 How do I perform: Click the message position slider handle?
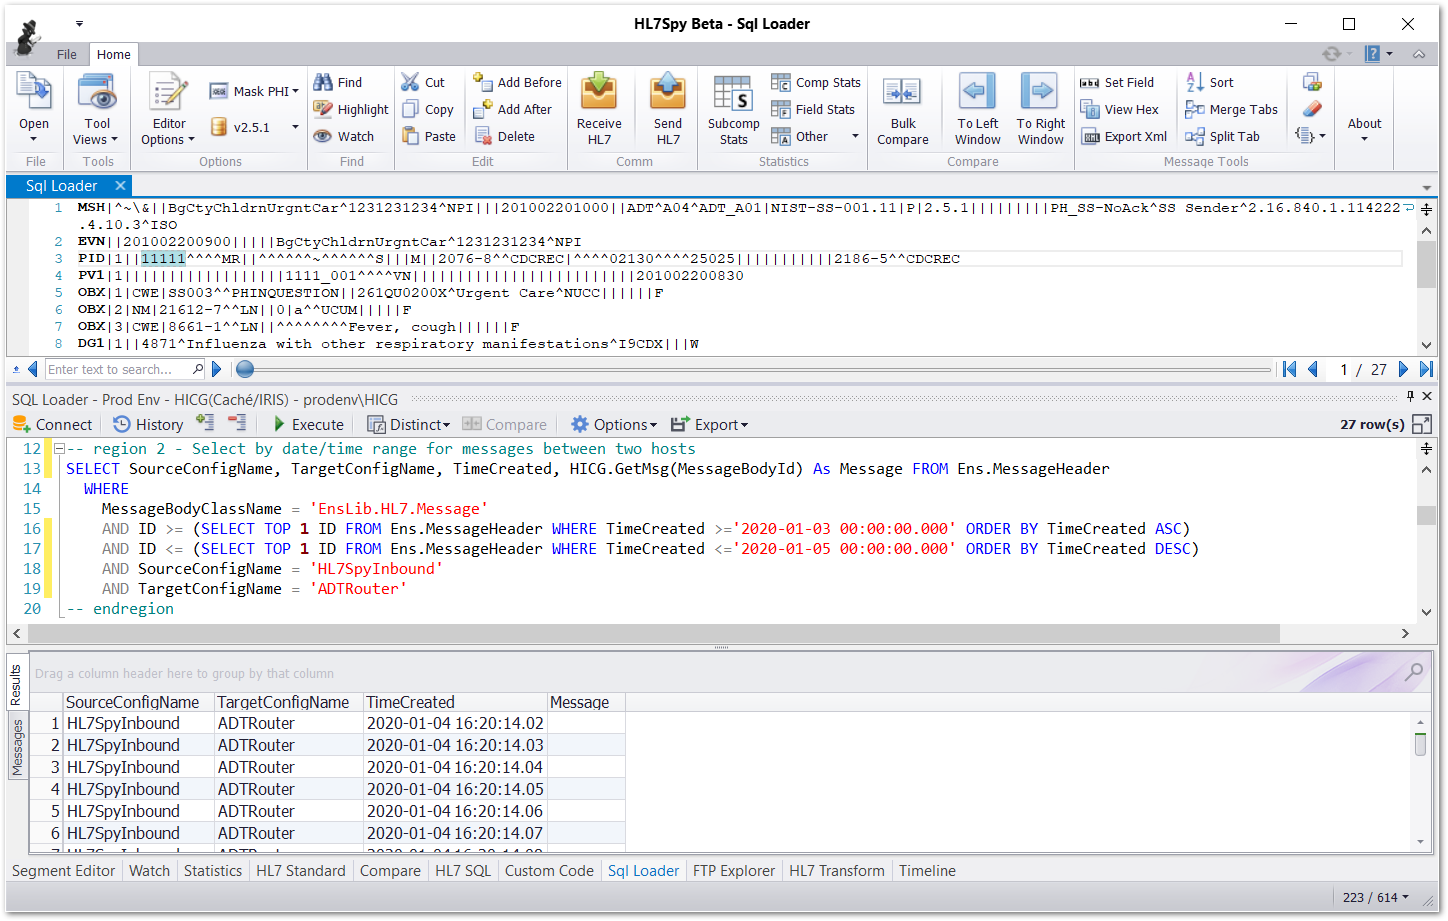[x=245, y=369]
